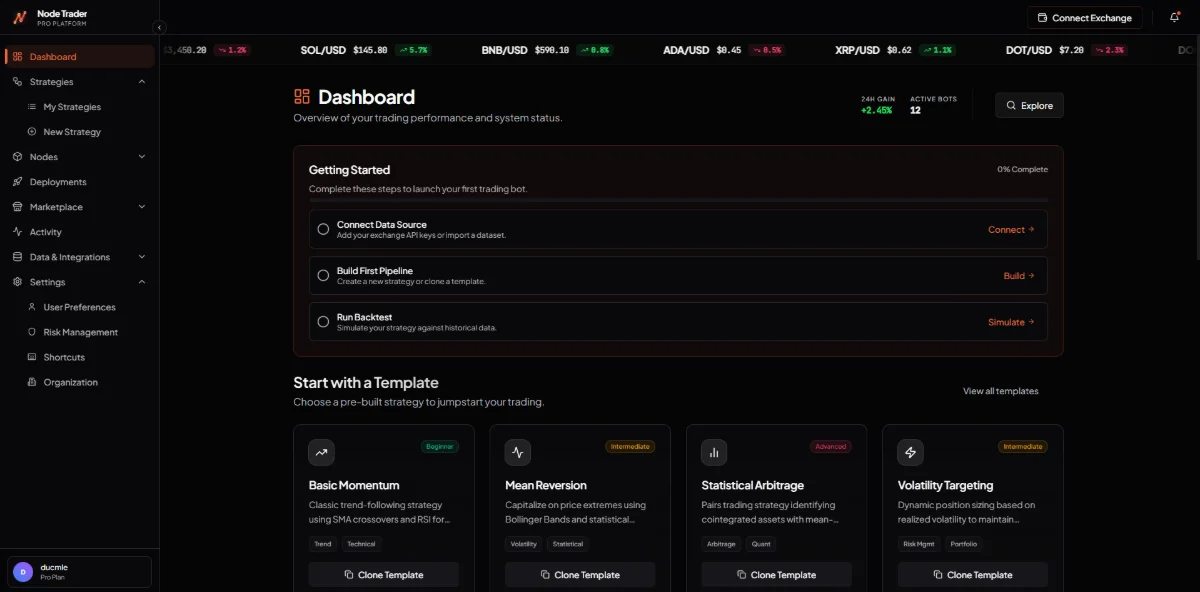The height and width of the screenshot is (592, 1200).
Task: Open the notification bell
Action: point(1174,17)
